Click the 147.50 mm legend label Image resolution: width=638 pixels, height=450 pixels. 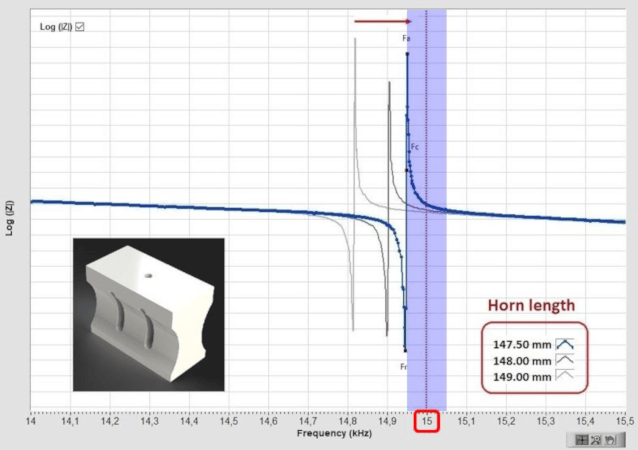click(522, 345)
